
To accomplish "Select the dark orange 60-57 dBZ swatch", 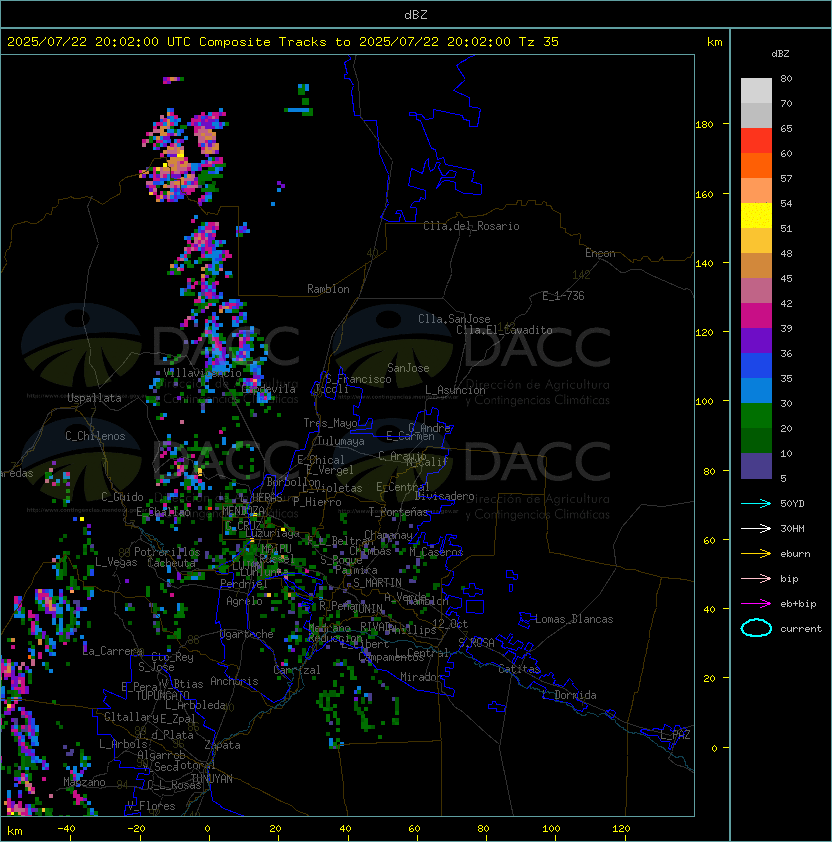I will [x=756, y=165].
